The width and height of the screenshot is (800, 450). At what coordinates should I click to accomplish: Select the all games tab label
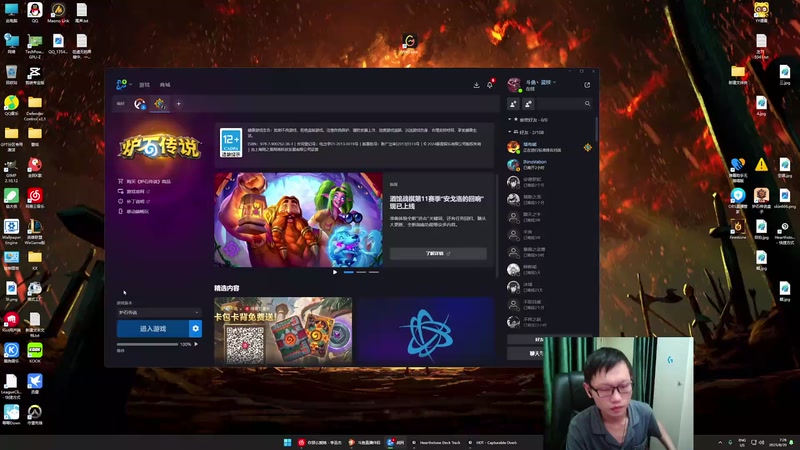click(120, 104)
